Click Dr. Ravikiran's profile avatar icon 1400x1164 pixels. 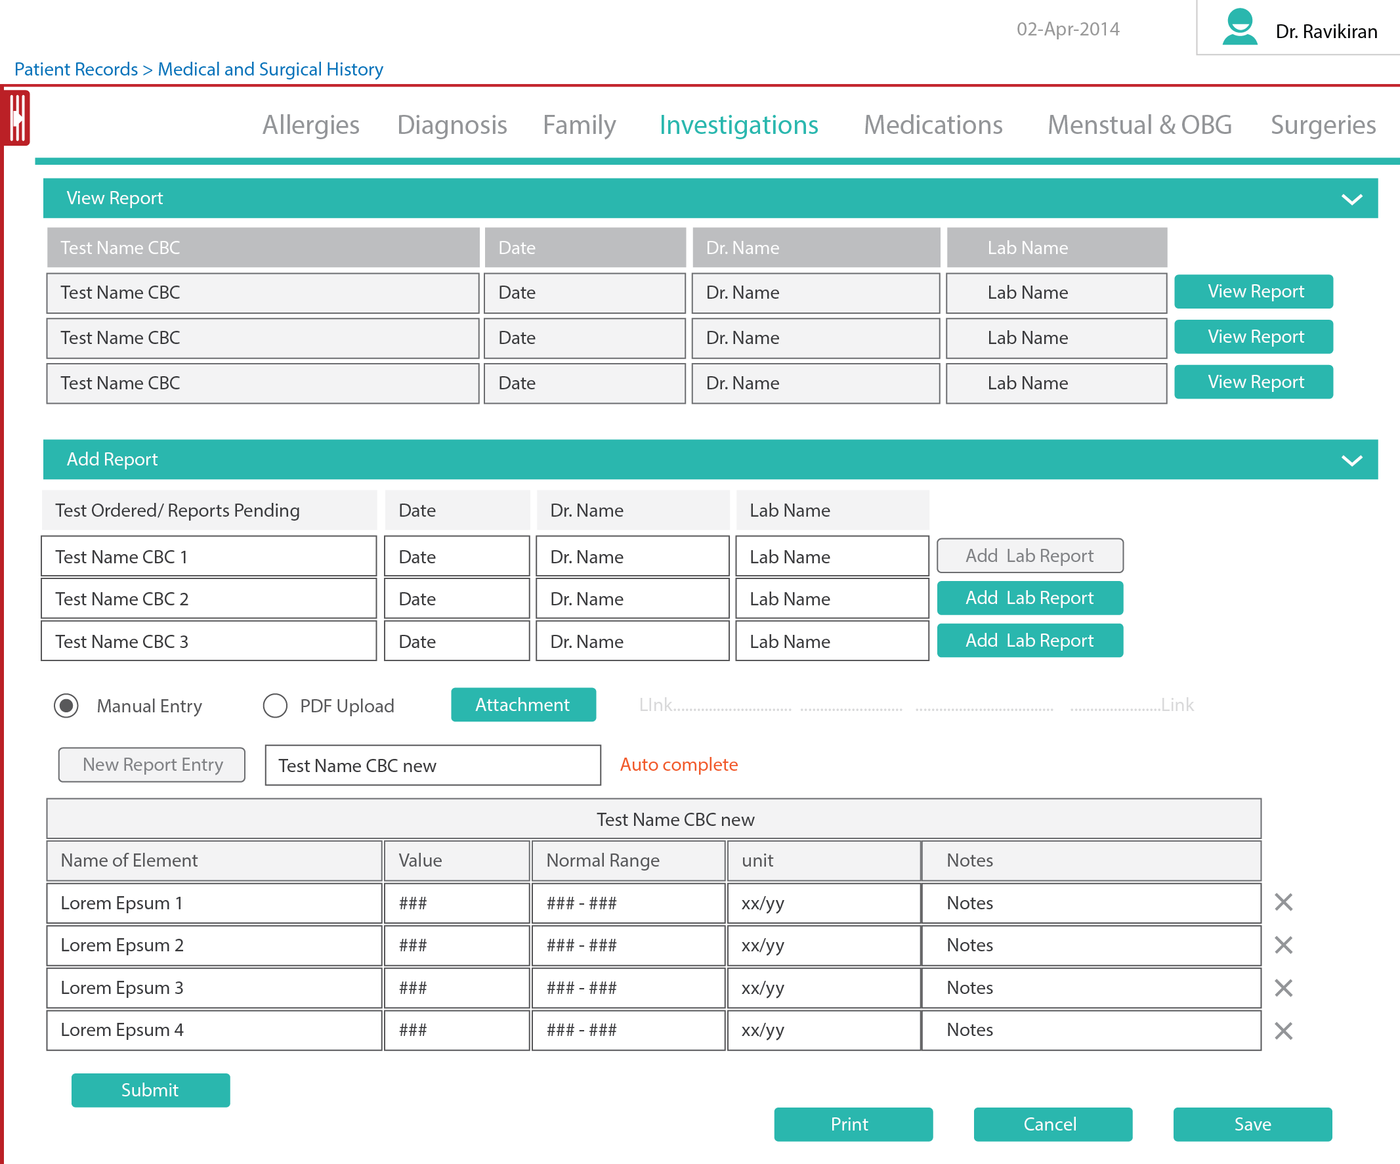[x=1240, y=27]
